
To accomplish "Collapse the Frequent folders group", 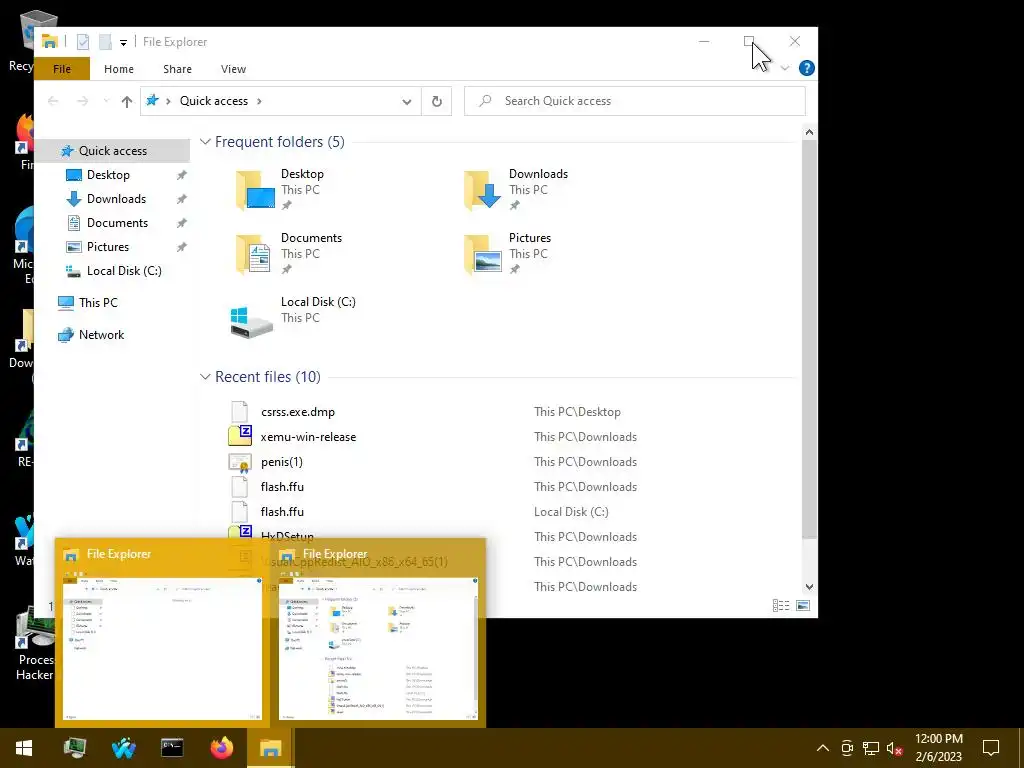I will 205,142.
